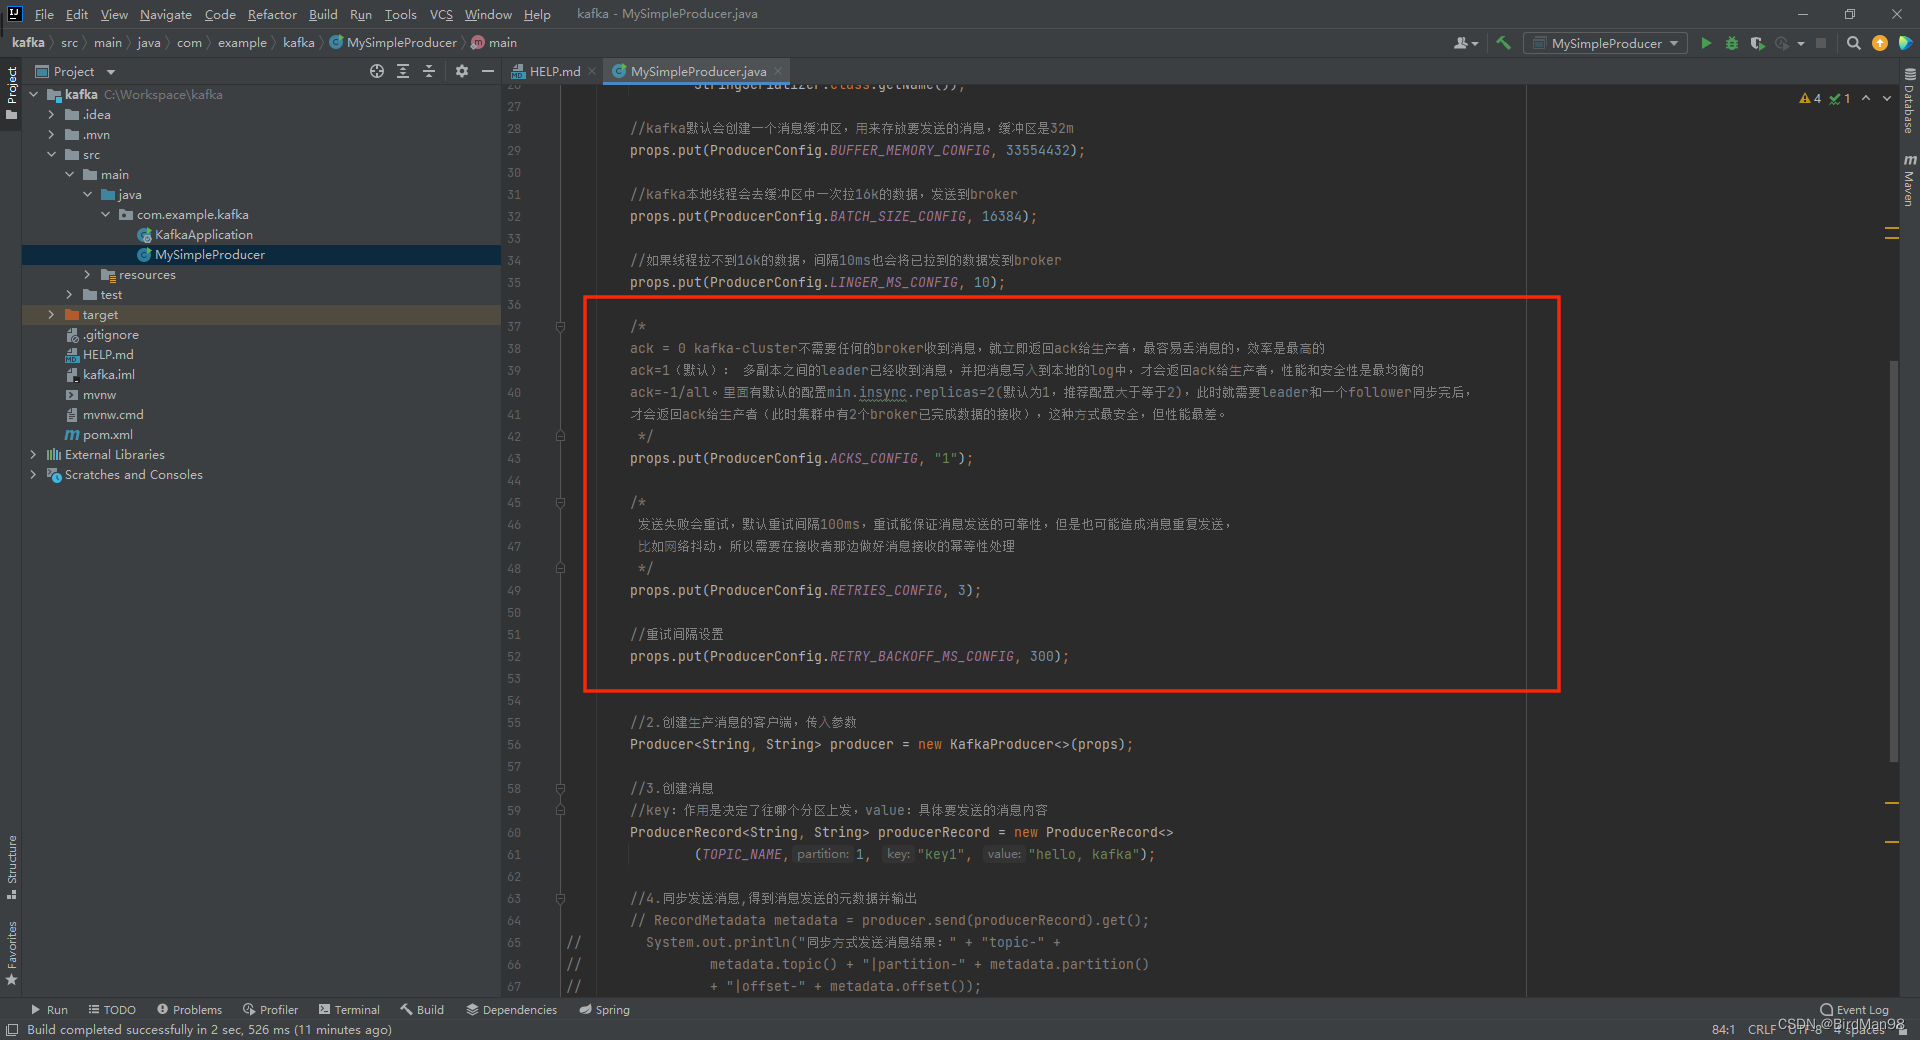Image resolution: width=1921 pixels, height=1040 pixels.
Task: Collapse all icon in Project panel
Action: click(429, 71)
